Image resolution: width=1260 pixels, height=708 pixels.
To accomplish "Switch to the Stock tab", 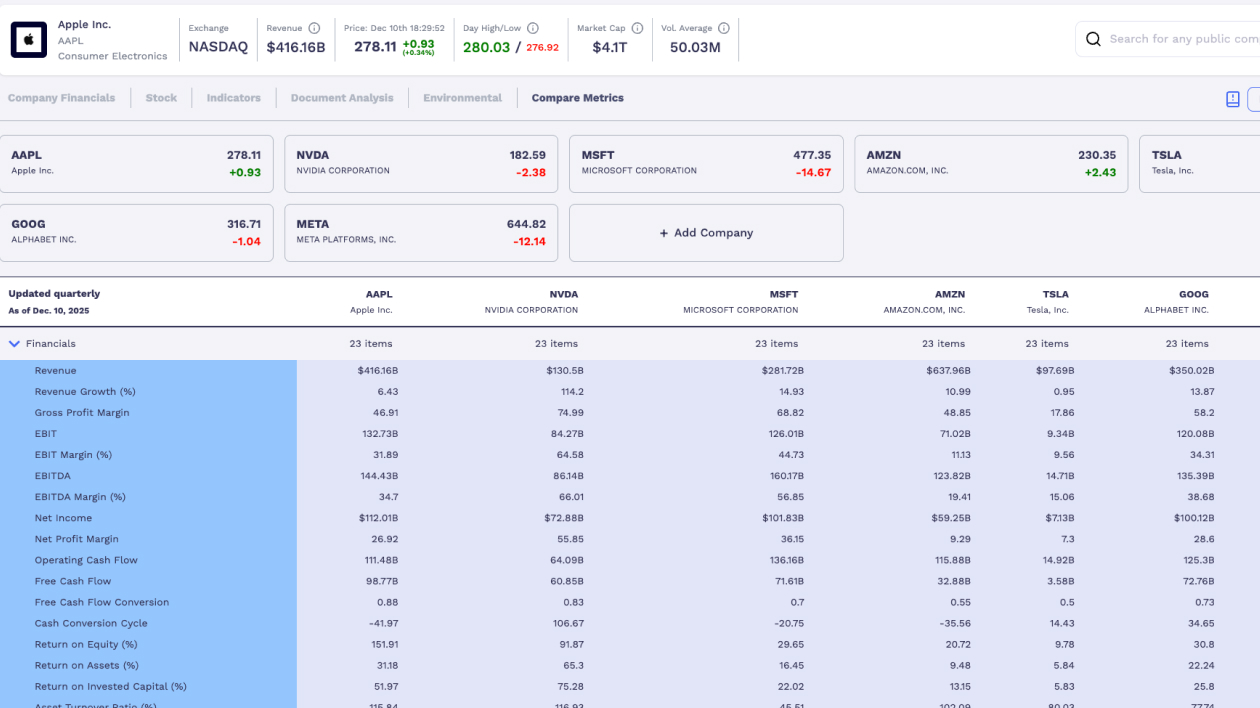I will (x=161, y=98).
